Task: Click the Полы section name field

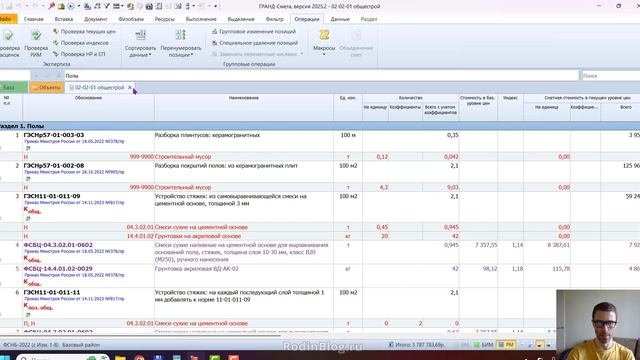Action: 321,76
